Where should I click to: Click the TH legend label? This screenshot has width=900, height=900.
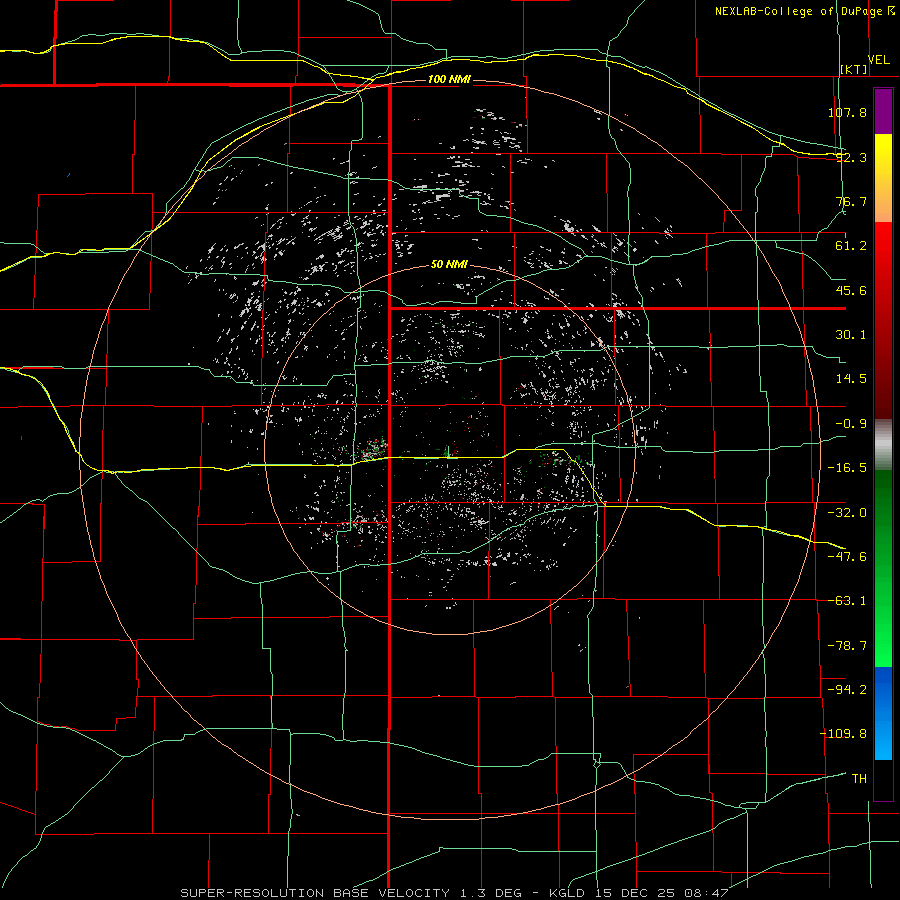click(859, 779)
